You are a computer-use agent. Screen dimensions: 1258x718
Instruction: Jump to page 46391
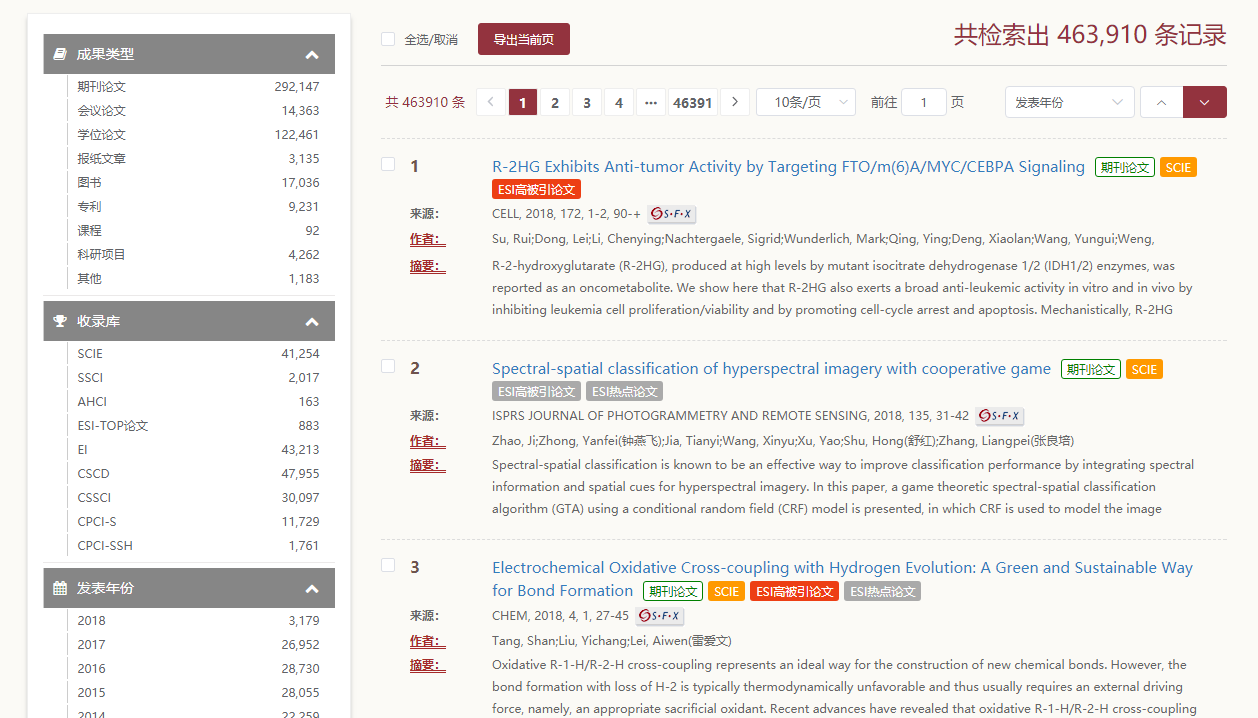692,102
